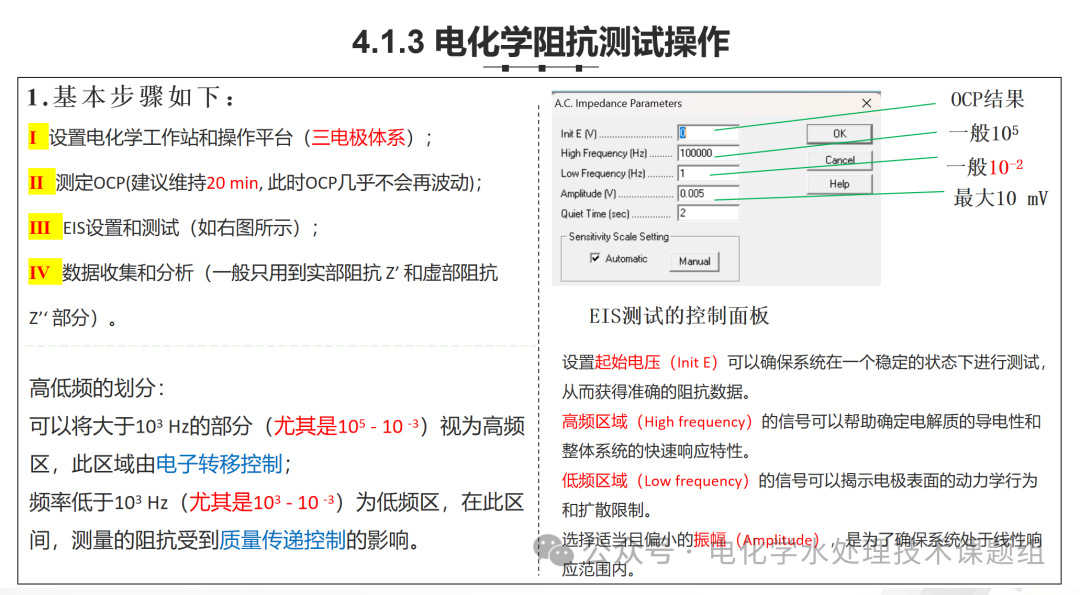Image resolution: width=1080 pixels, height=595 pixels.
Task: Click the yellow step III marker
Action: click(40, 228)
